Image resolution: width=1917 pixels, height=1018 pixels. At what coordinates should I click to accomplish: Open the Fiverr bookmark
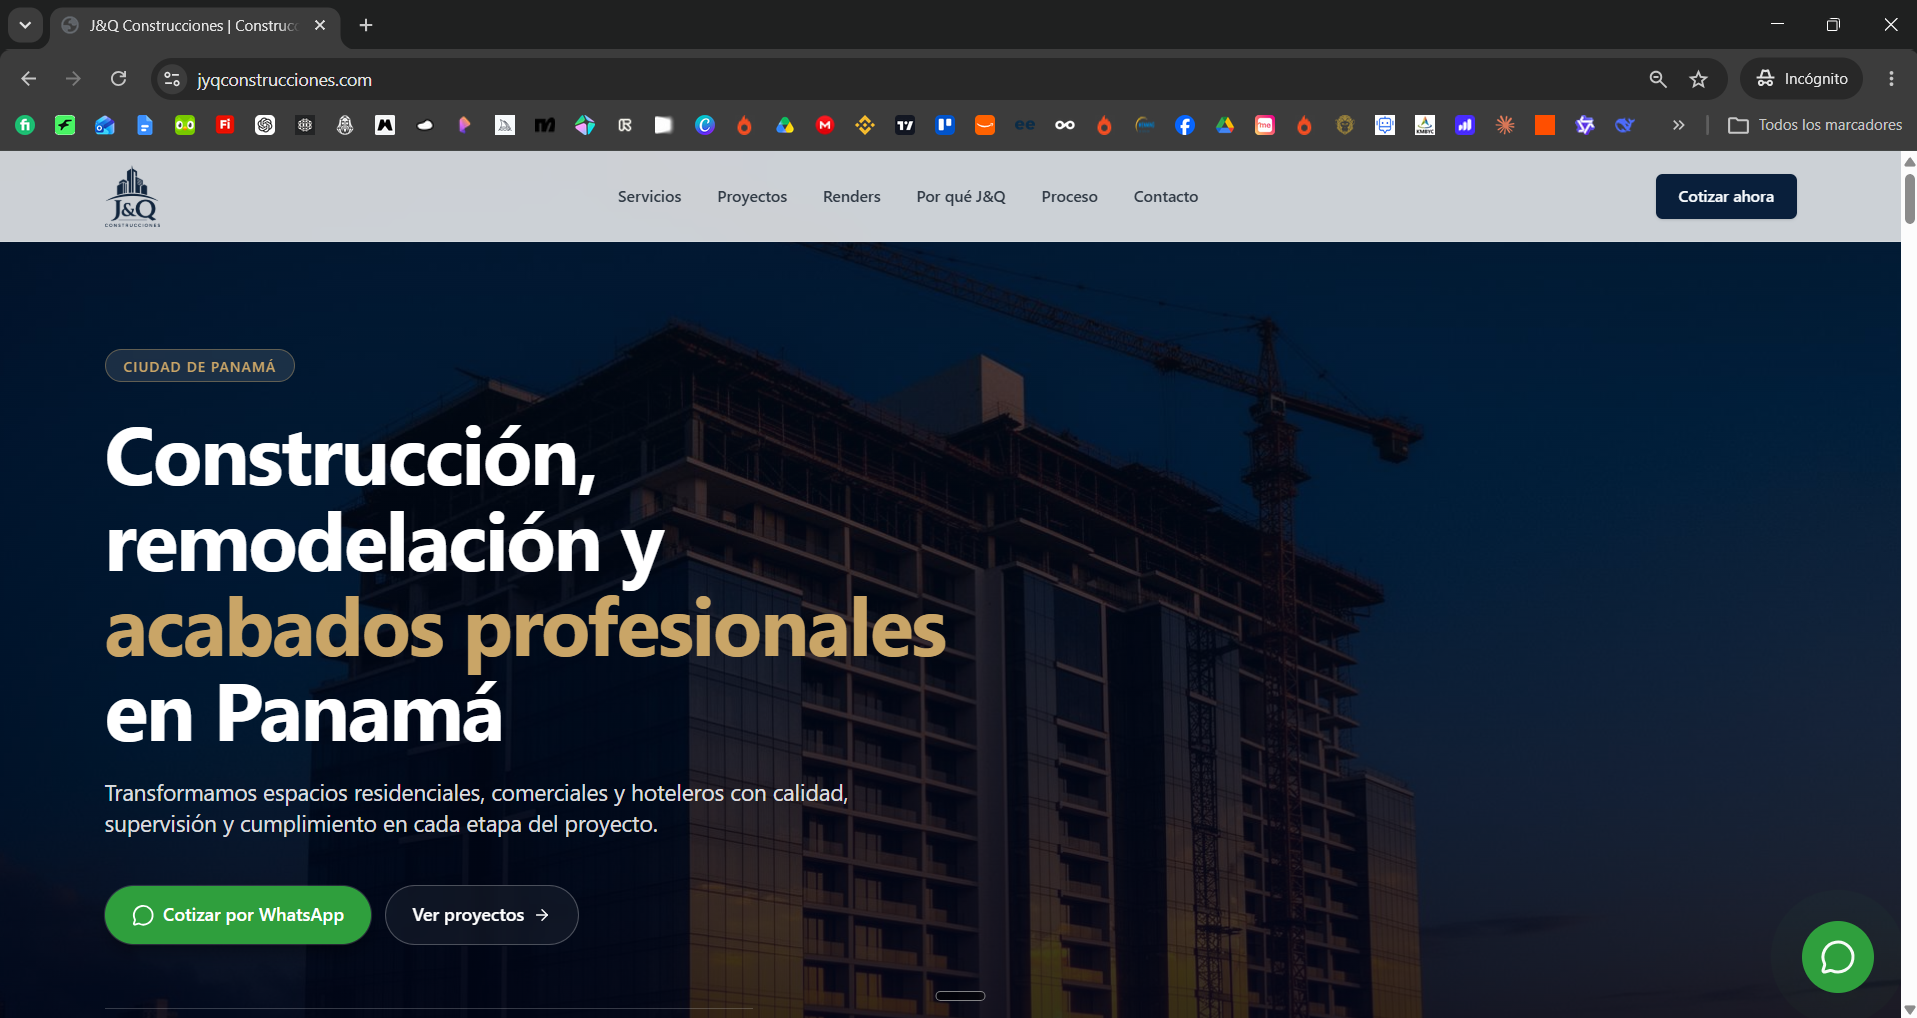point(25,125)
